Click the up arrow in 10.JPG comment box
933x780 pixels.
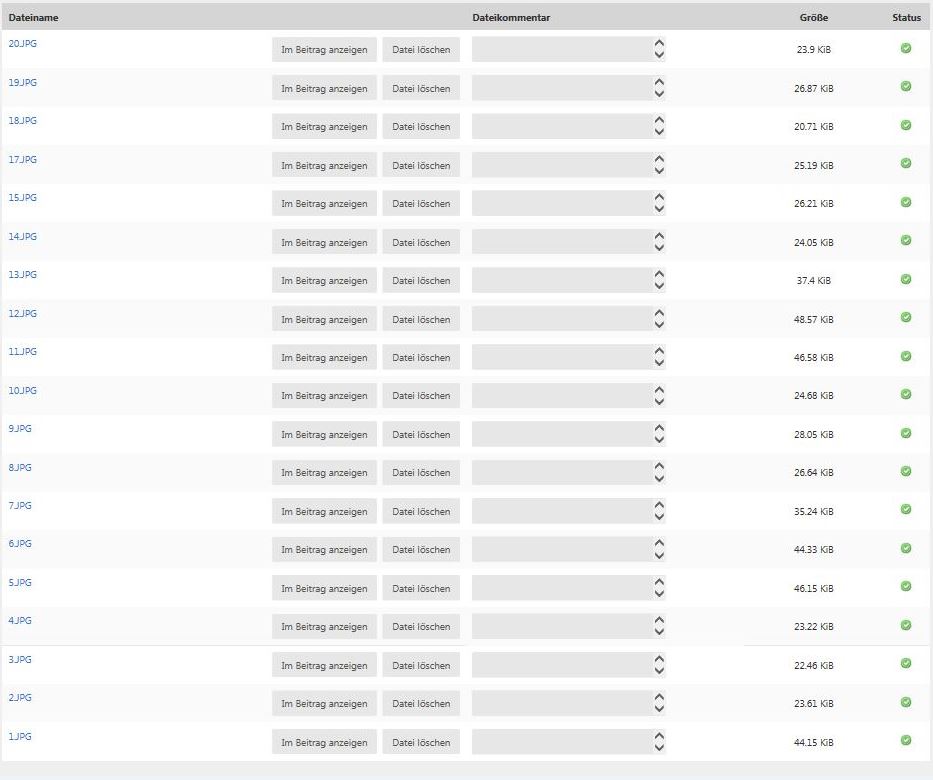click(658, 390)
